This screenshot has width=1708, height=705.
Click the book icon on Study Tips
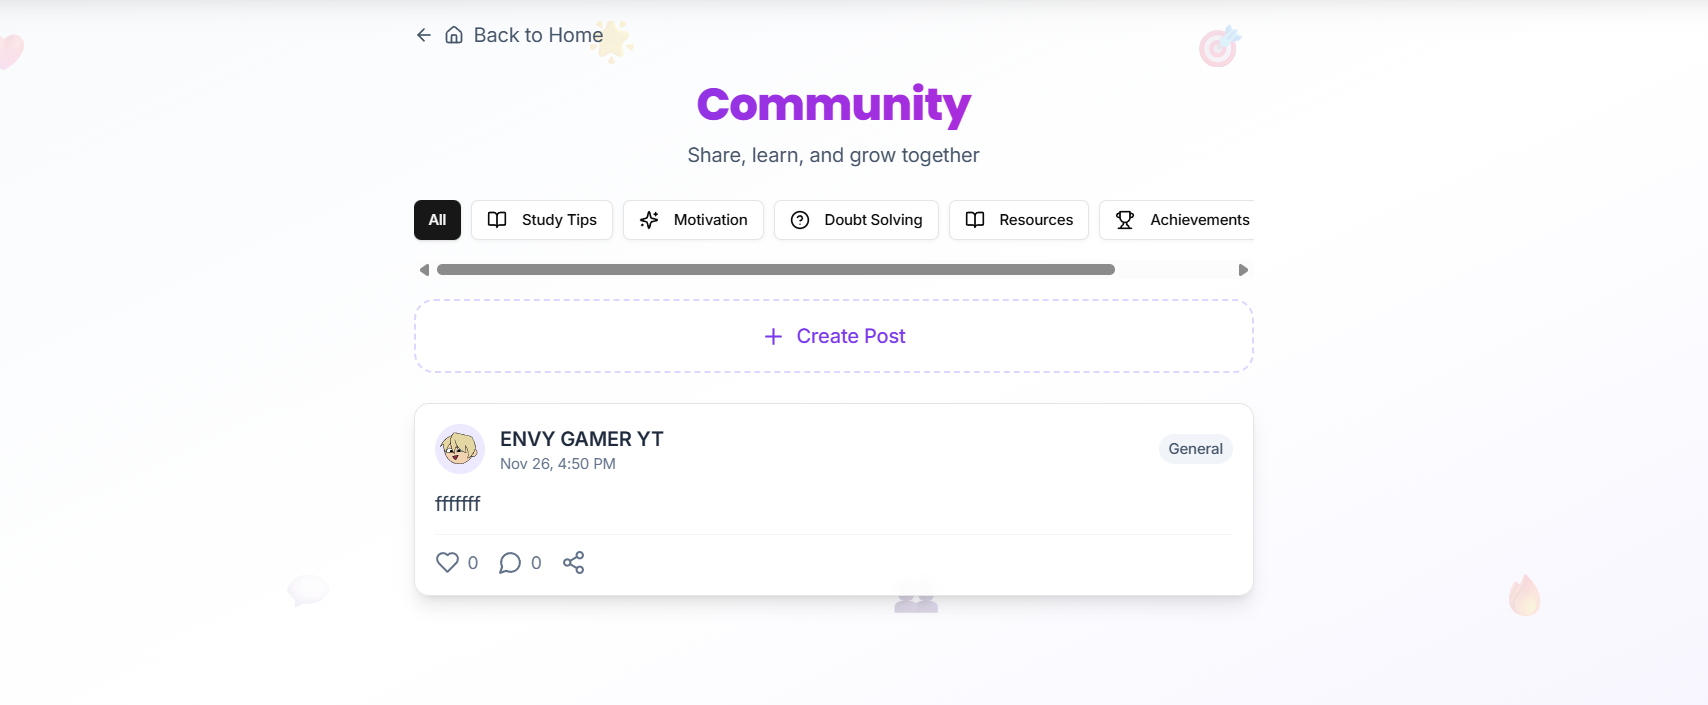tap(497, 220)
